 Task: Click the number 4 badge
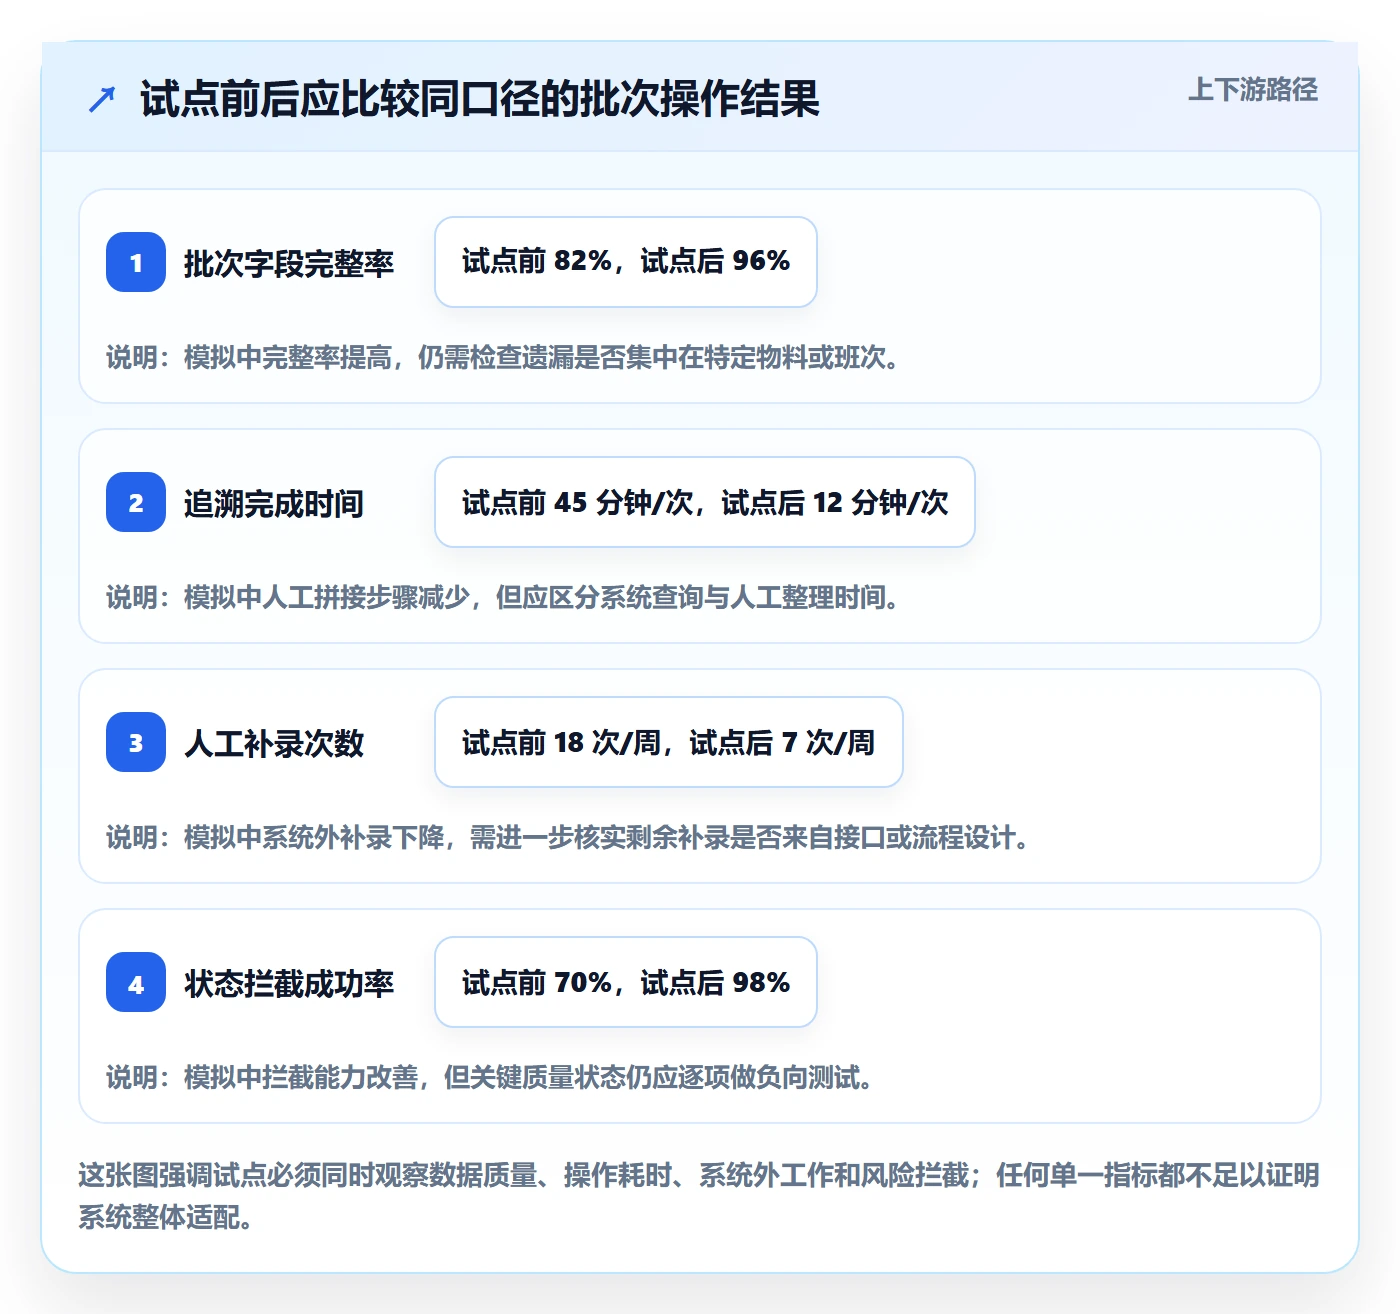(136, 982)
